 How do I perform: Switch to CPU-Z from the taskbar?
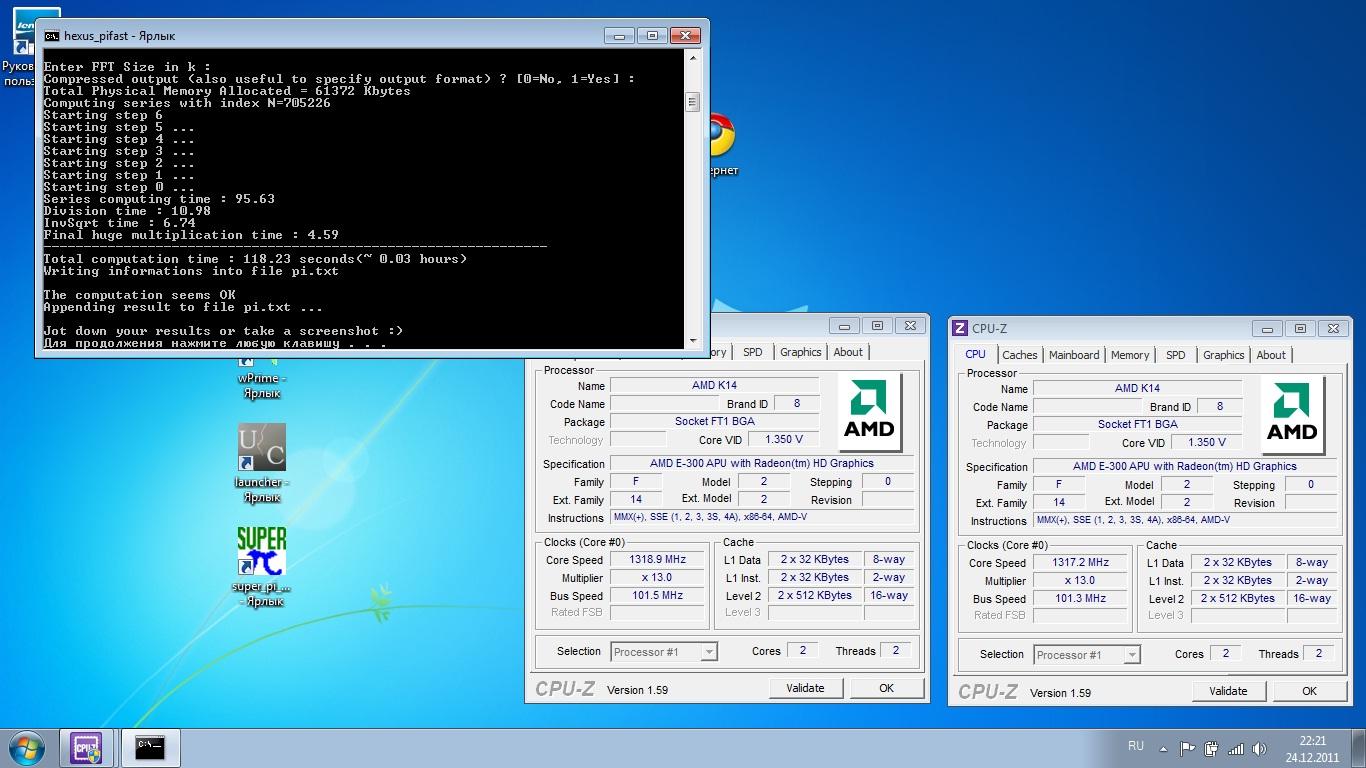87,747
